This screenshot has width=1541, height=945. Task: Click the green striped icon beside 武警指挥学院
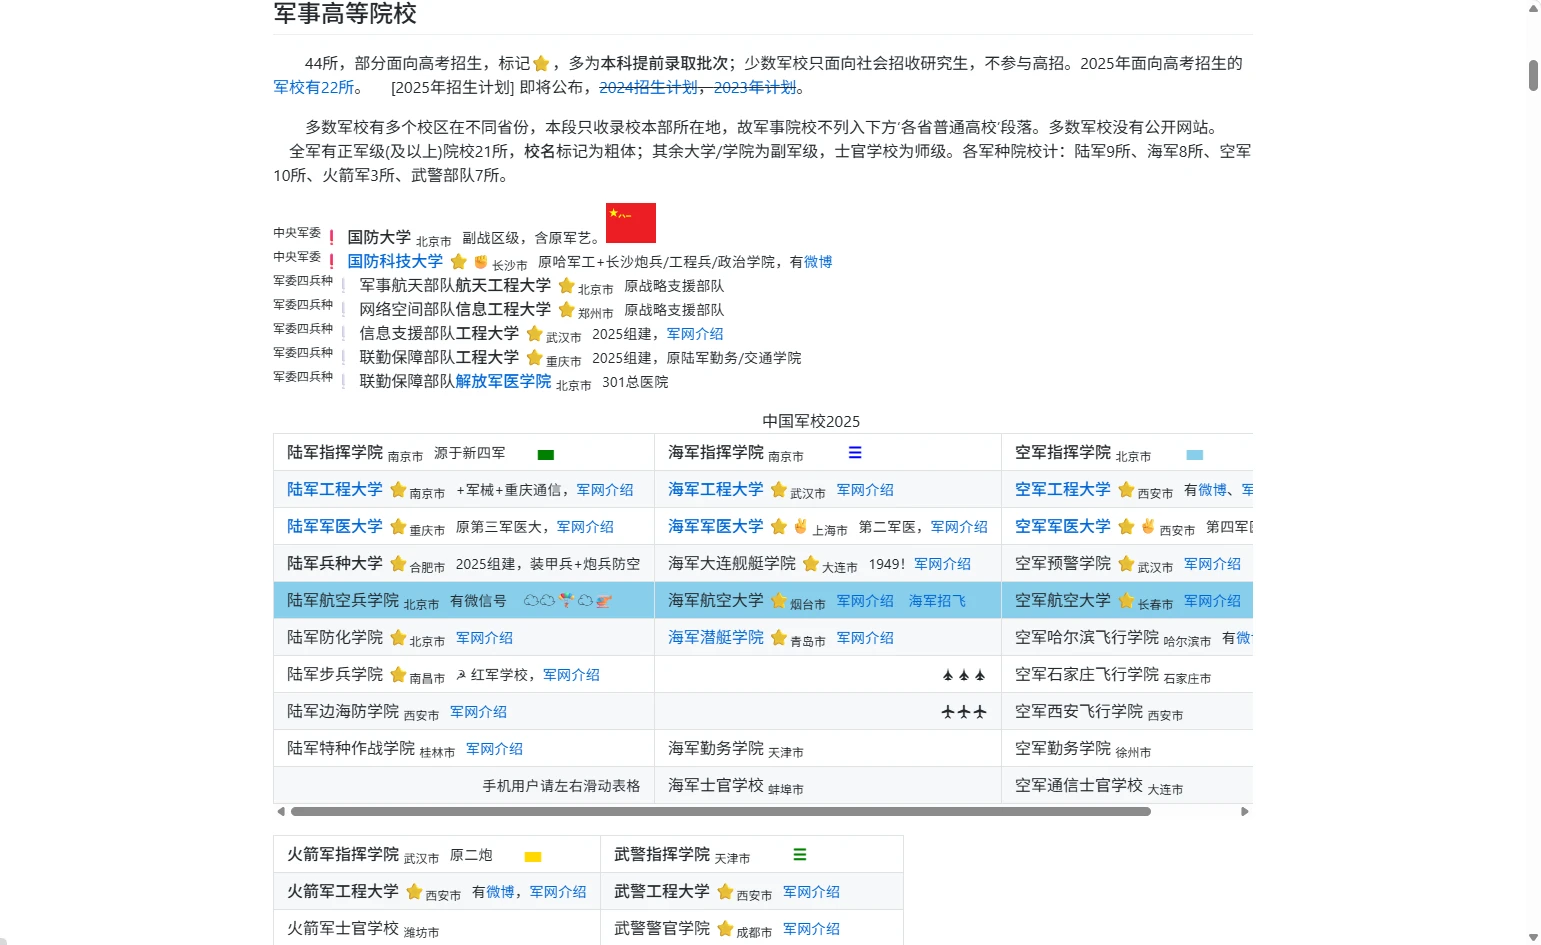tap(799, 855)
